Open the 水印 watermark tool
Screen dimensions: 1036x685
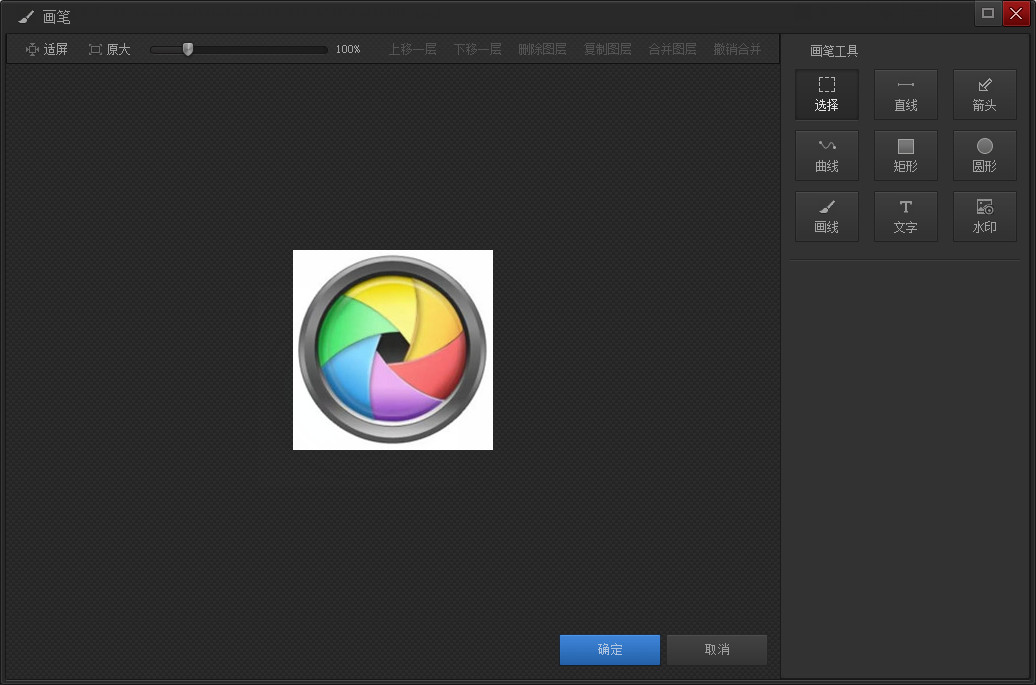tap(984, 217)
